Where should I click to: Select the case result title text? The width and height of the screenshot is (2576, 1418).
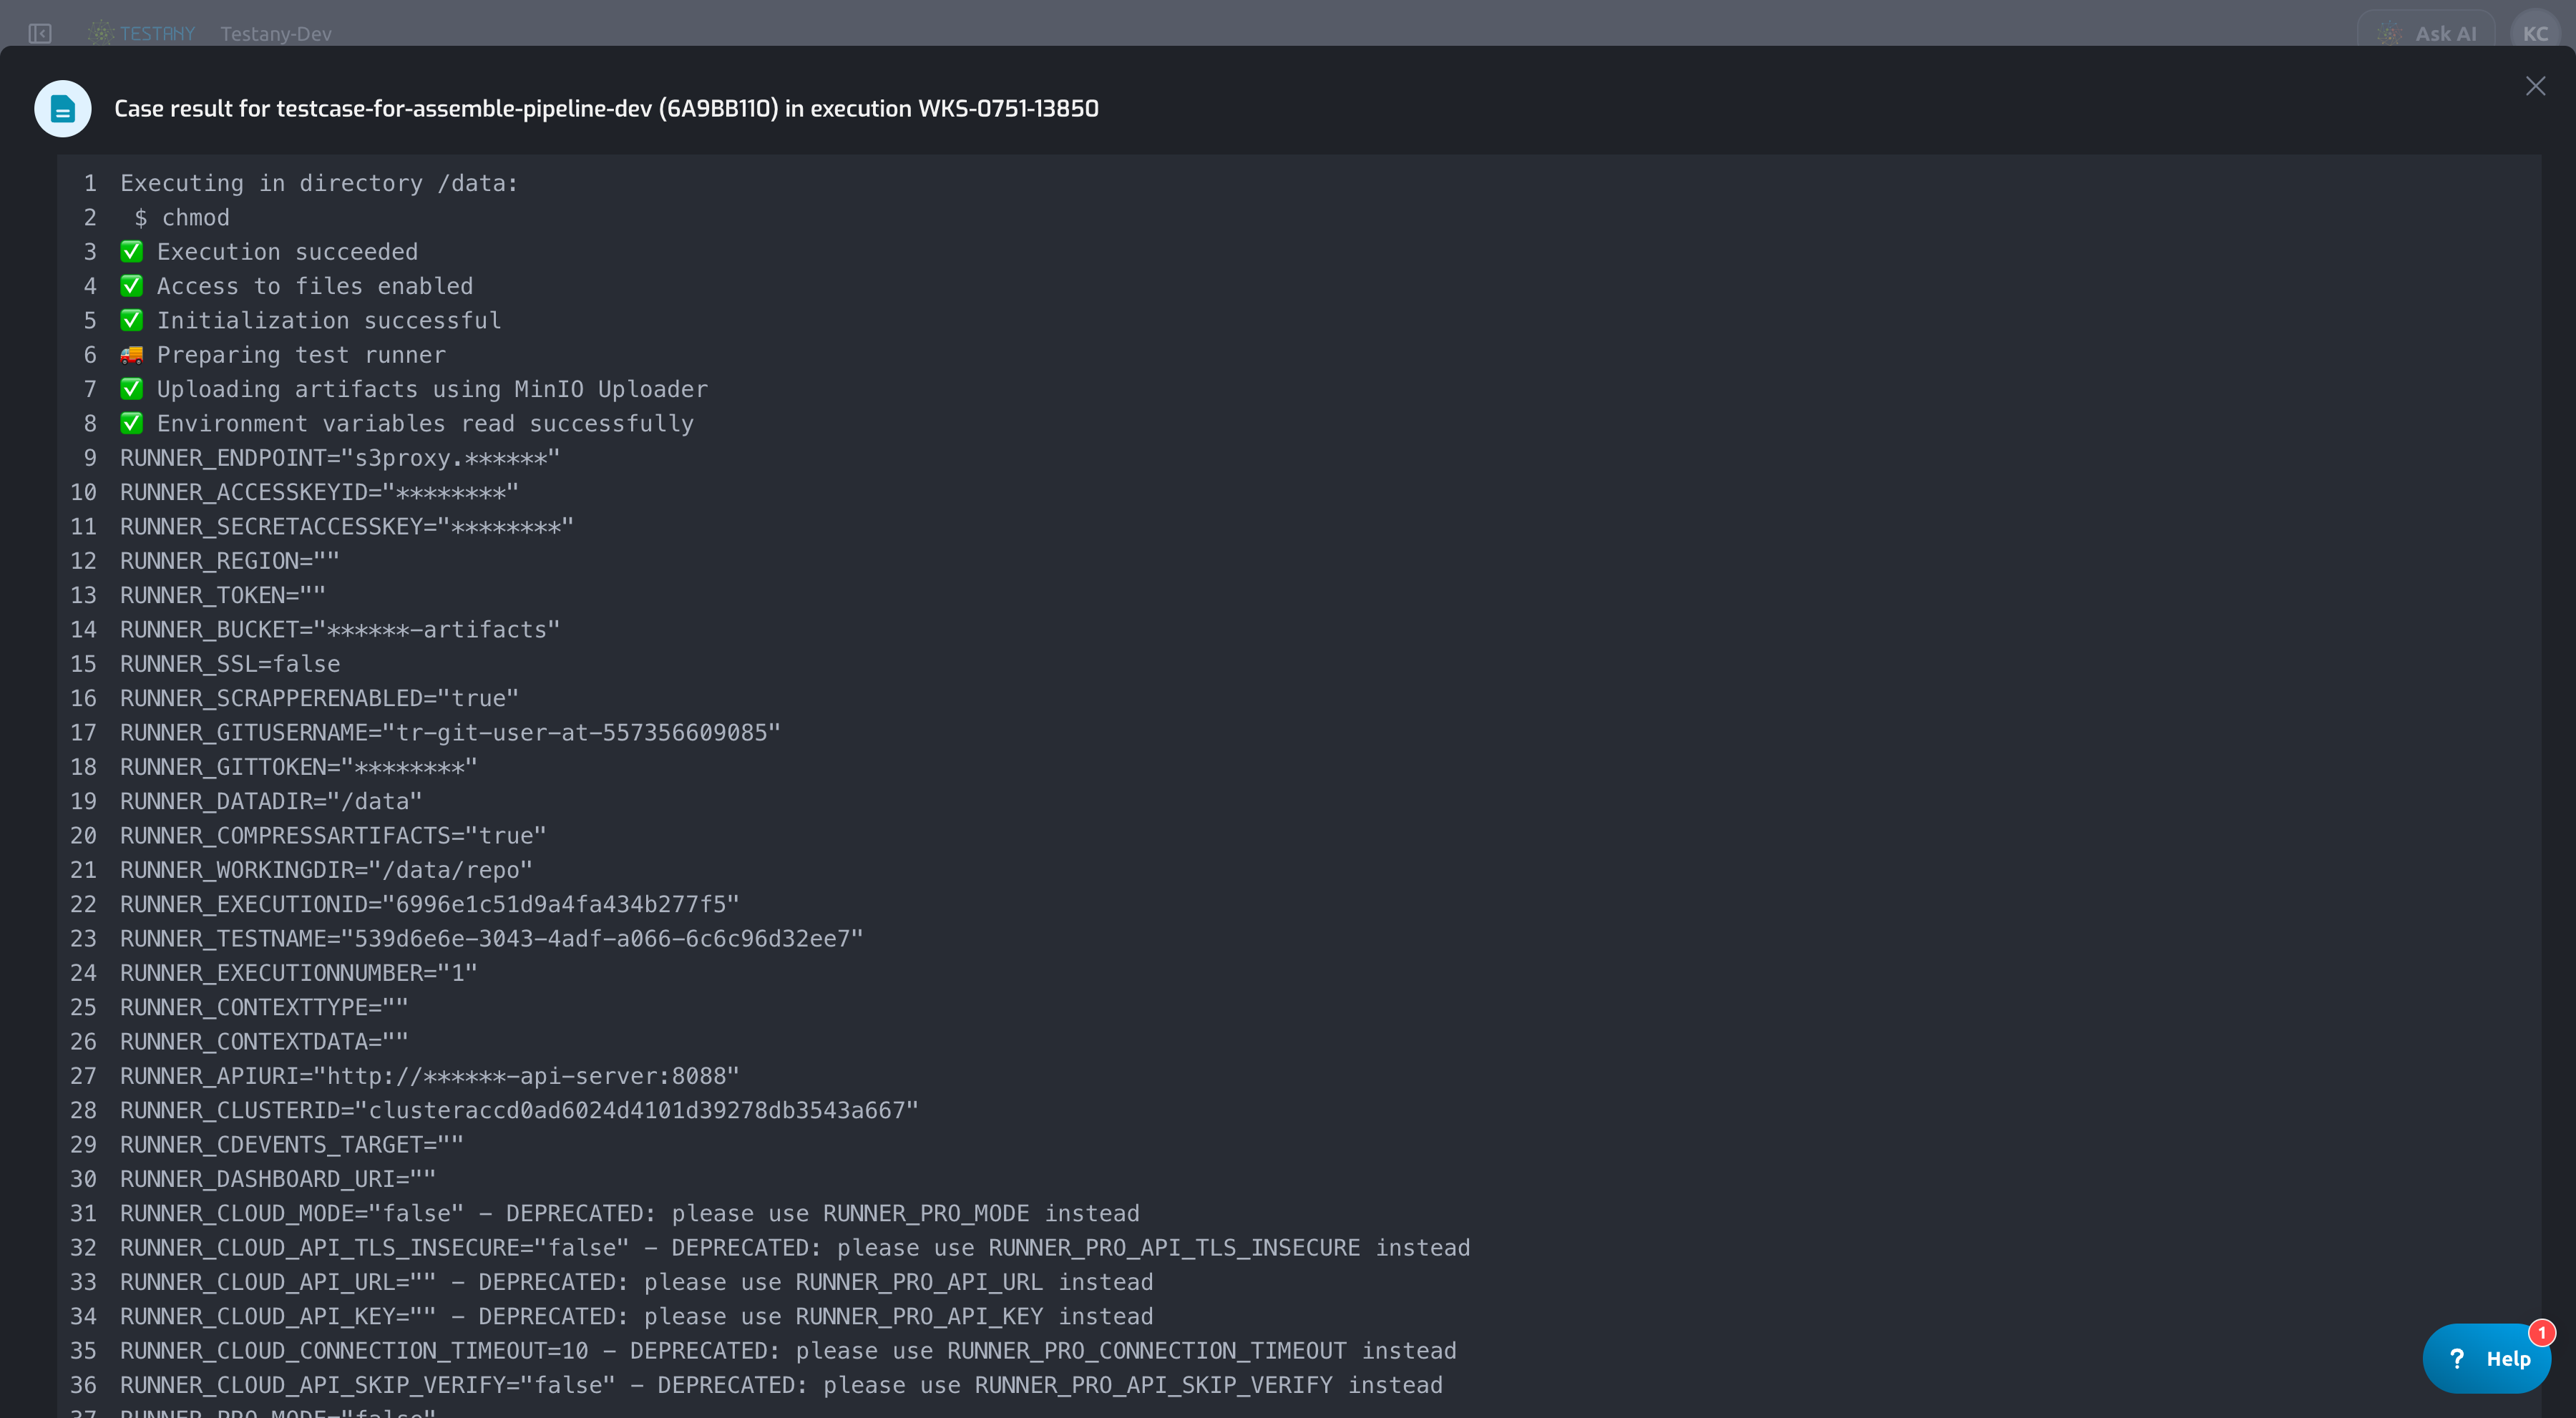(606, 108)
